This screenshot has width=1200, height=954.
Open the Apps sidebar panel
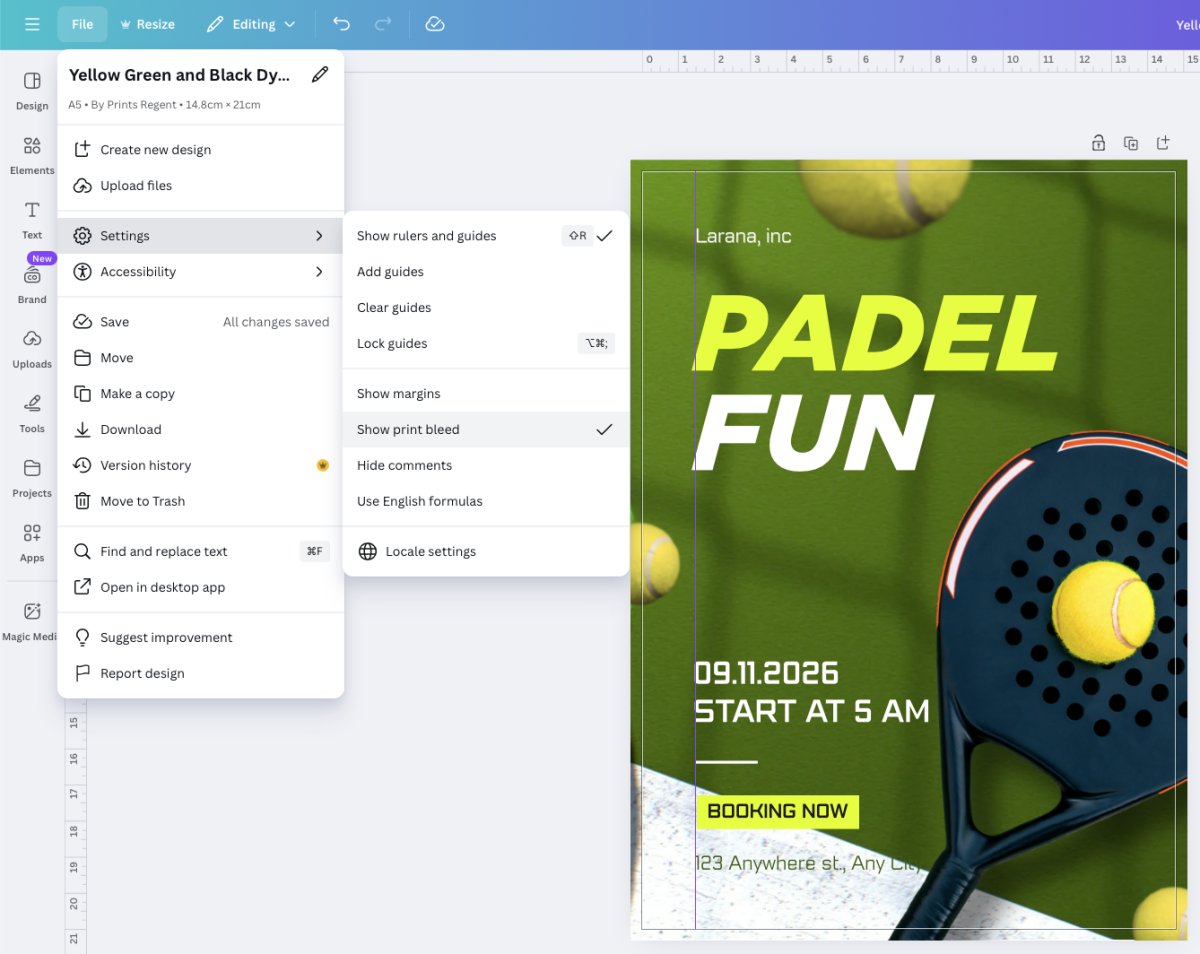[x=32, y=542]
